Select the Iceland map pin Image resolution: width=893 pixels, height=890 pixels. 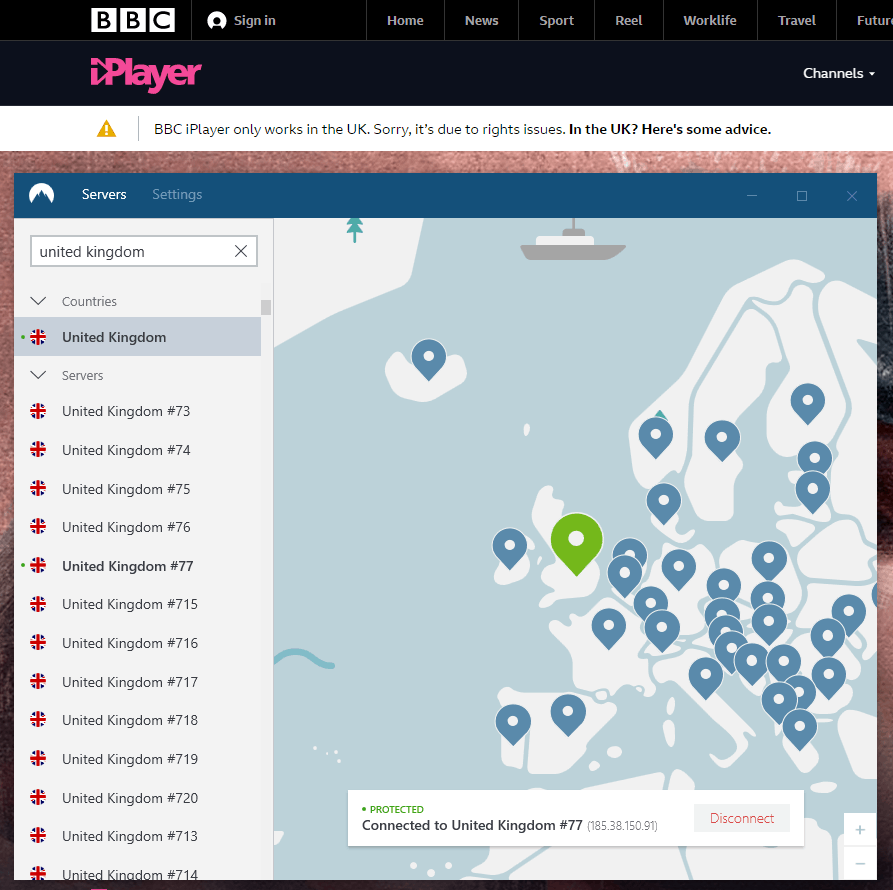tap(429, 359)
